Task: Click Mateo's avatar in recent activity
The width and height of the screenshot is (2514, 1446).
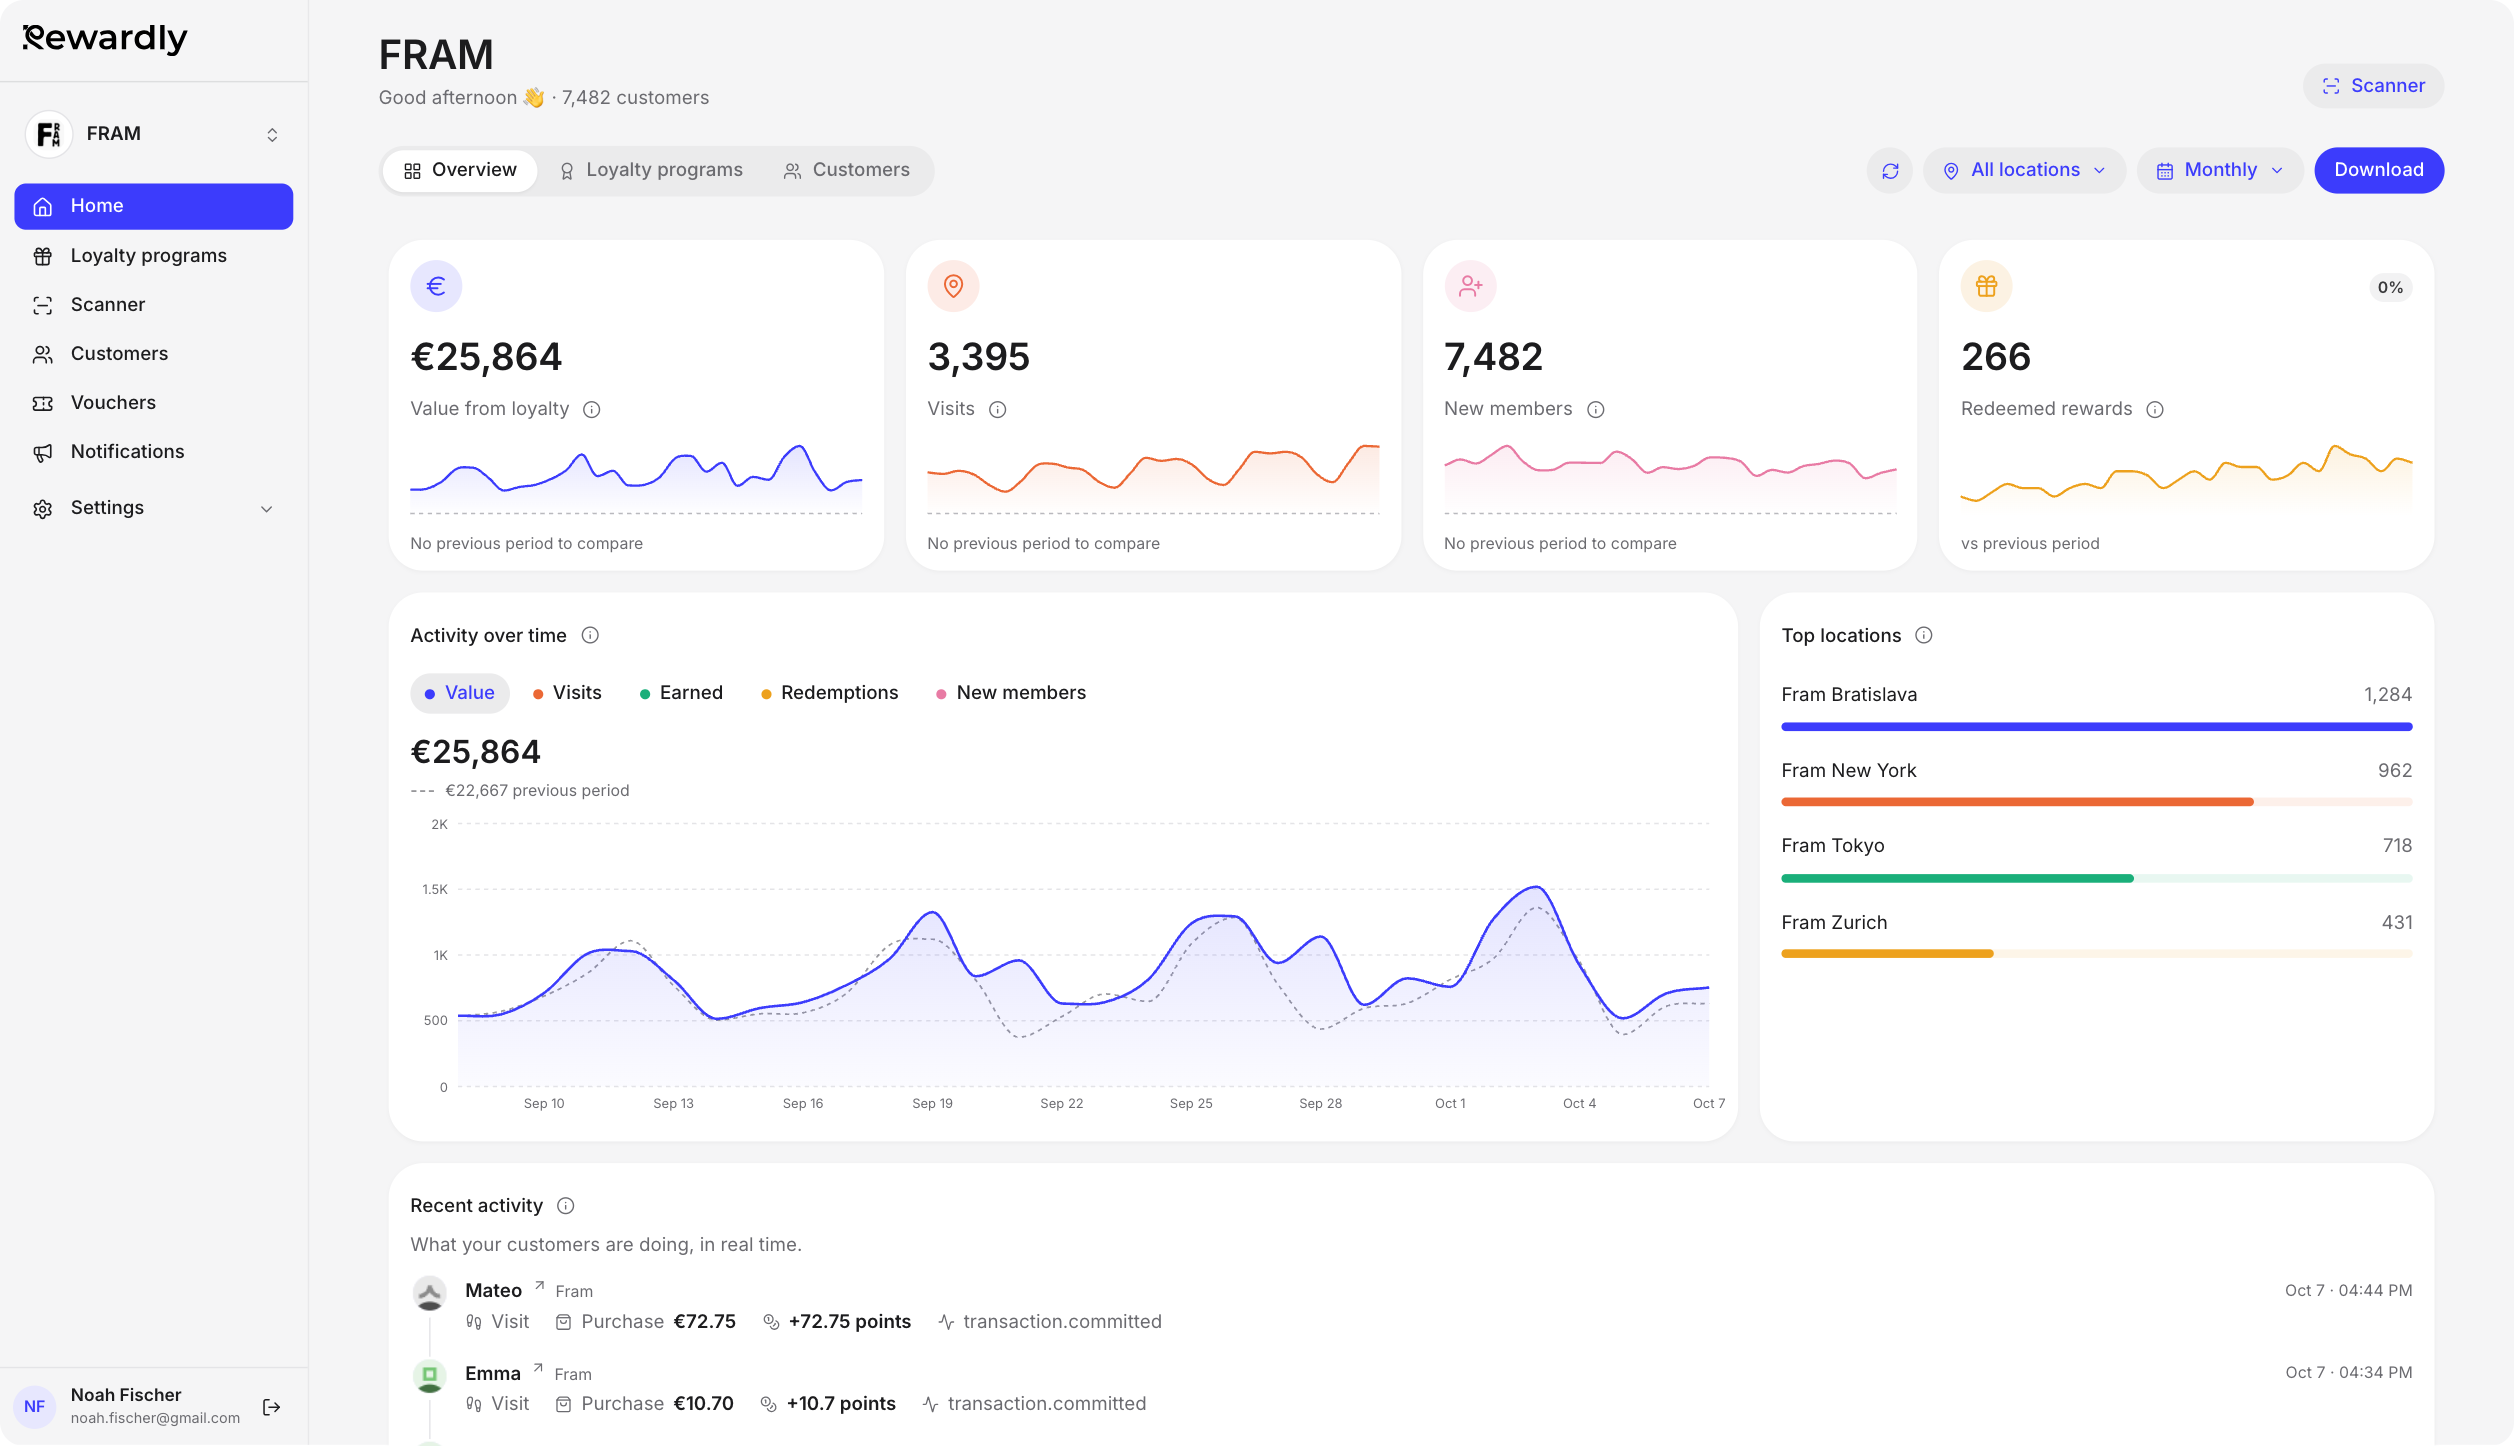Action: tap(430, 1294)
